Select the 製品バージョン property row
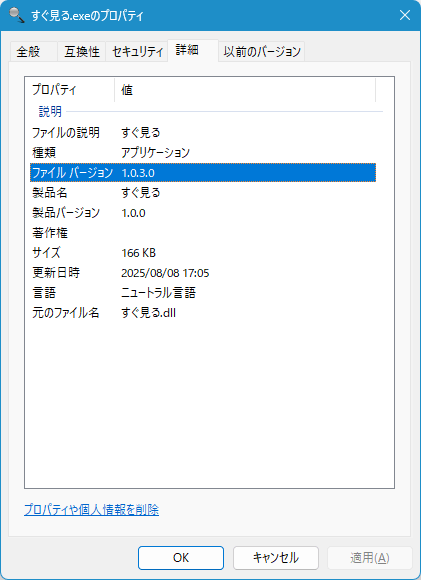Screen dimensions: 421x580 point(203,213)
